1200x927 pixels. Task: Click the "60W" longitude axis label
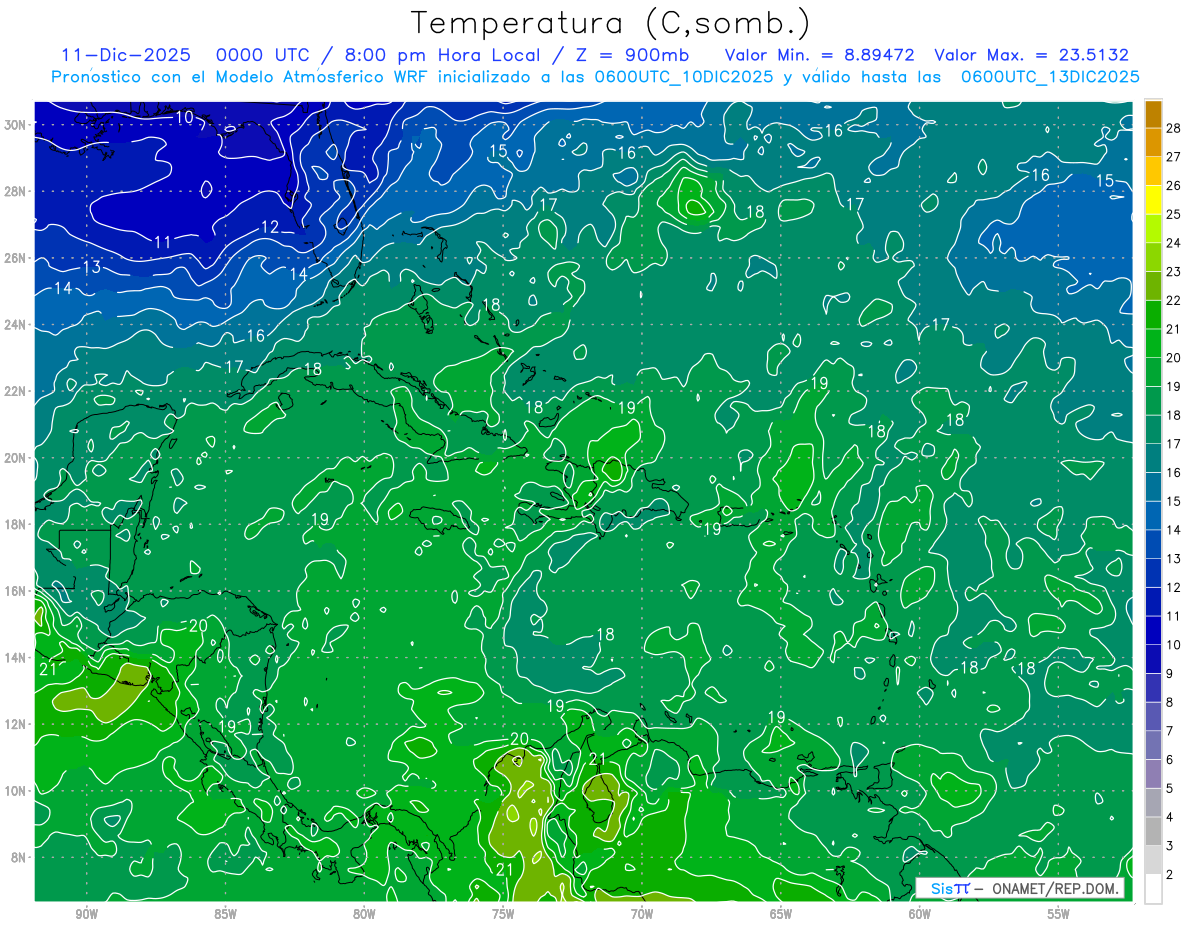tap(920, 914)
